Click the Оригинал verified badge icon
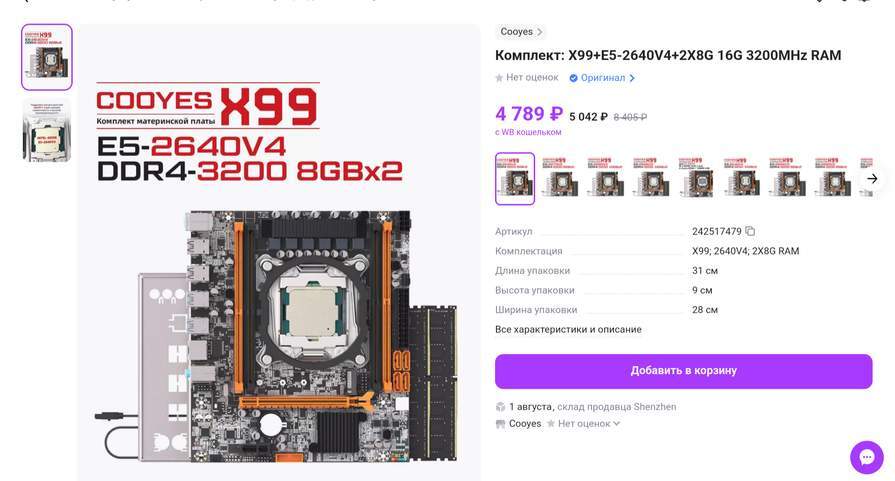 (x=573, y=78)
